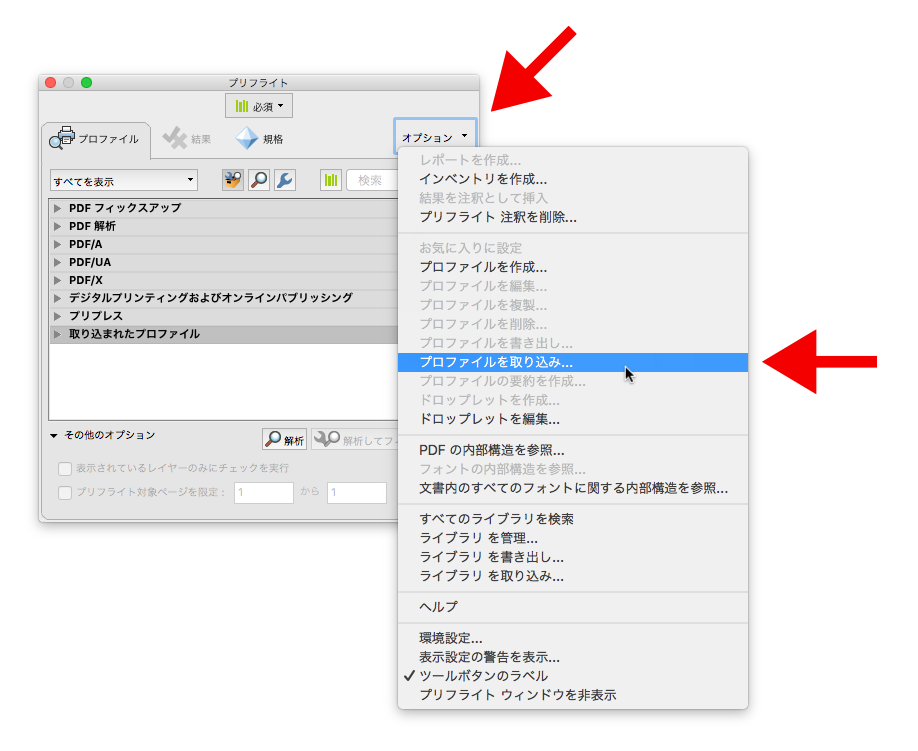Select the profiles toolbar icon

(x=232, y=180)
